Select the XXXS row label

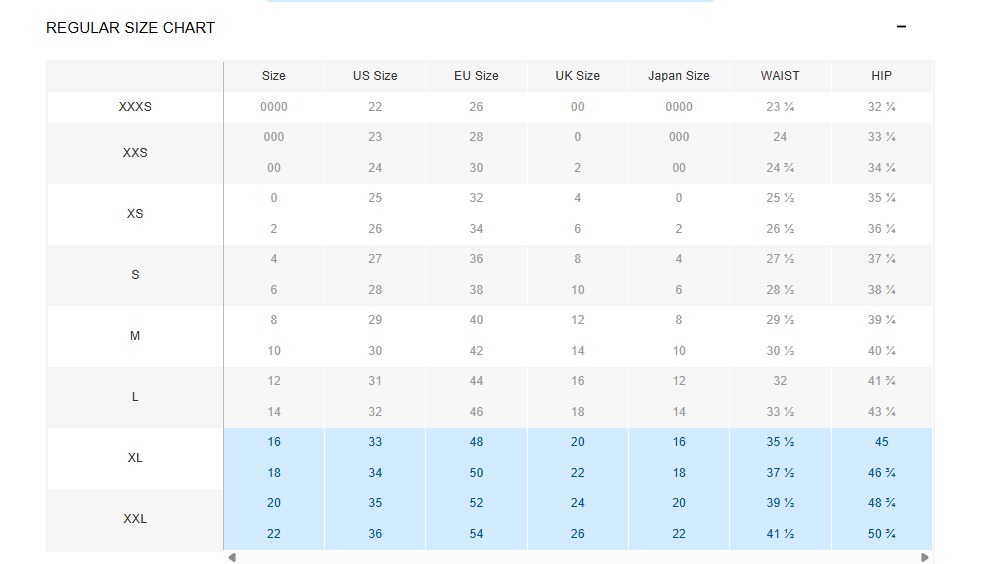(135, 107)
